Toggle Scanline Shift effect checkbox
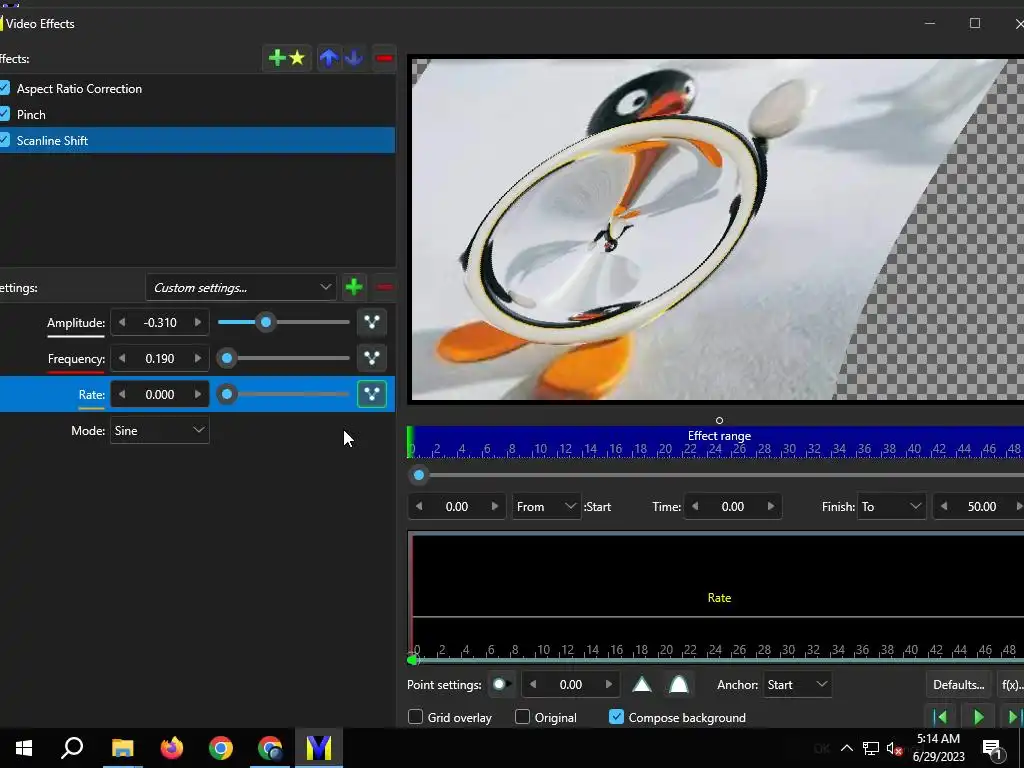The width and height of the screenshot is (1024, 768). click(5, 140)
